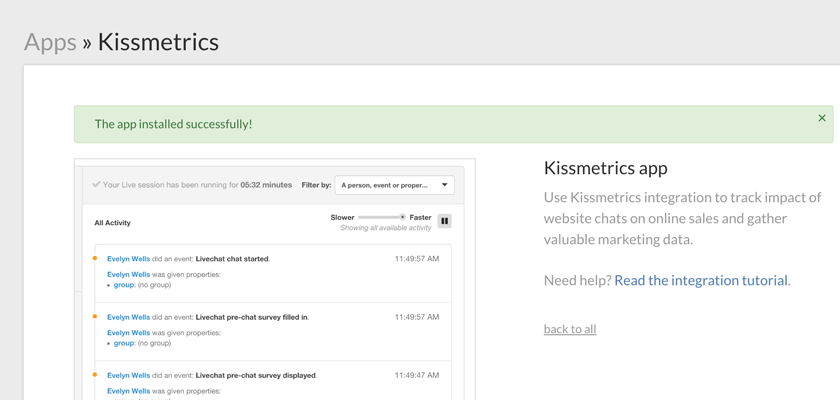Dismiss the app installed successfully banner
This screenshot has width=840, height=400.
(x=822, y=118)
